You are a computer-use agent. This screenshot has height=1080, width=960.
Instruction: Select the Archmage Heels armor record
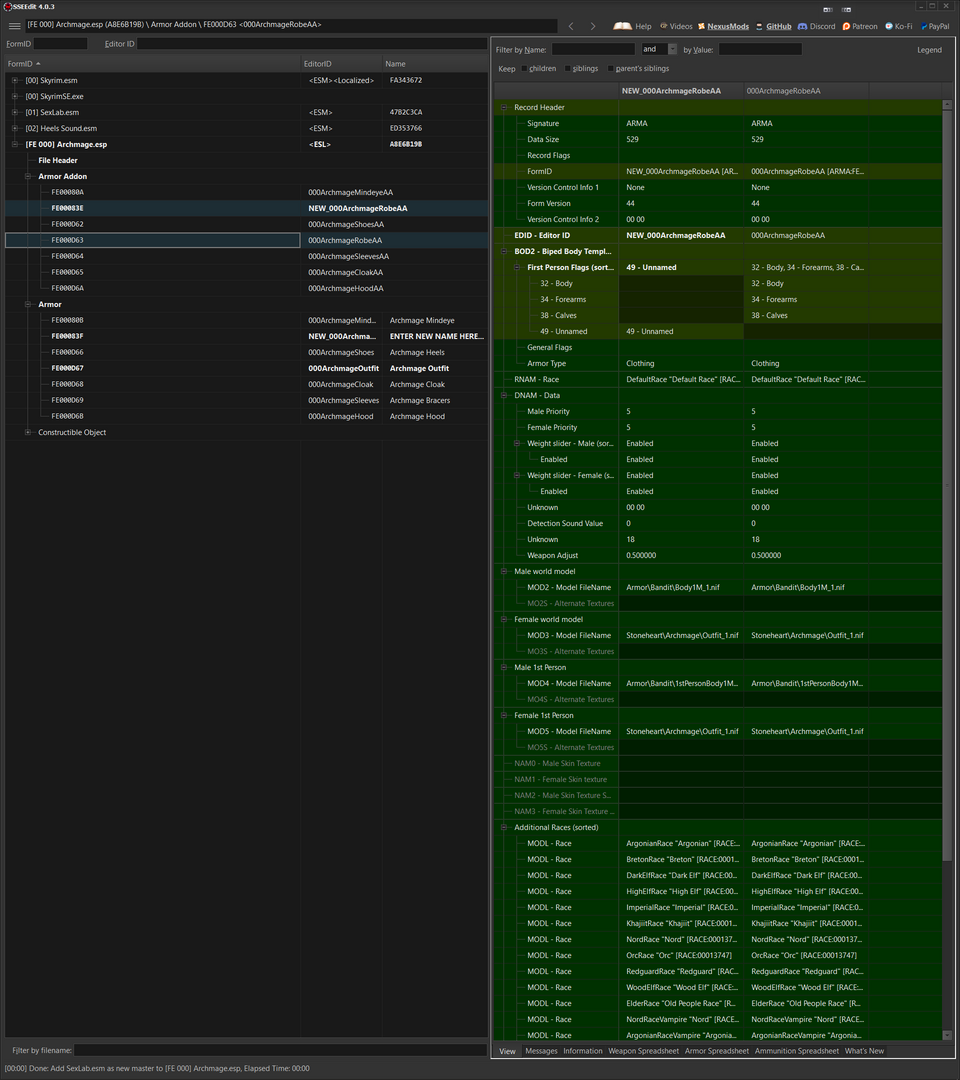click(x=247, y=352)
